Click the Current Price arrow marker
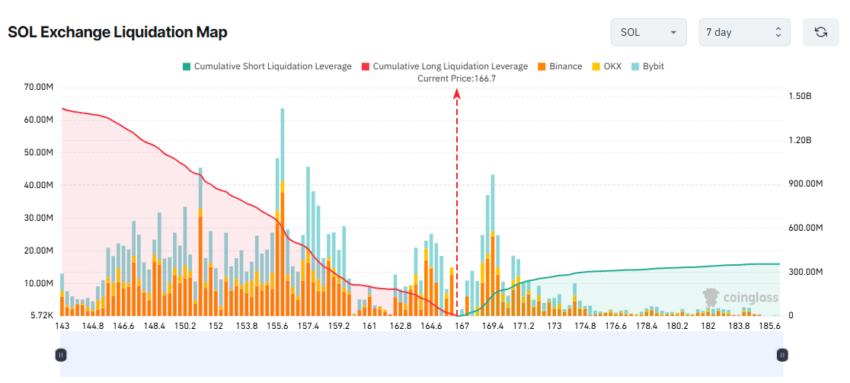This screenshot has height=383, width=850. tap(457, 94)
